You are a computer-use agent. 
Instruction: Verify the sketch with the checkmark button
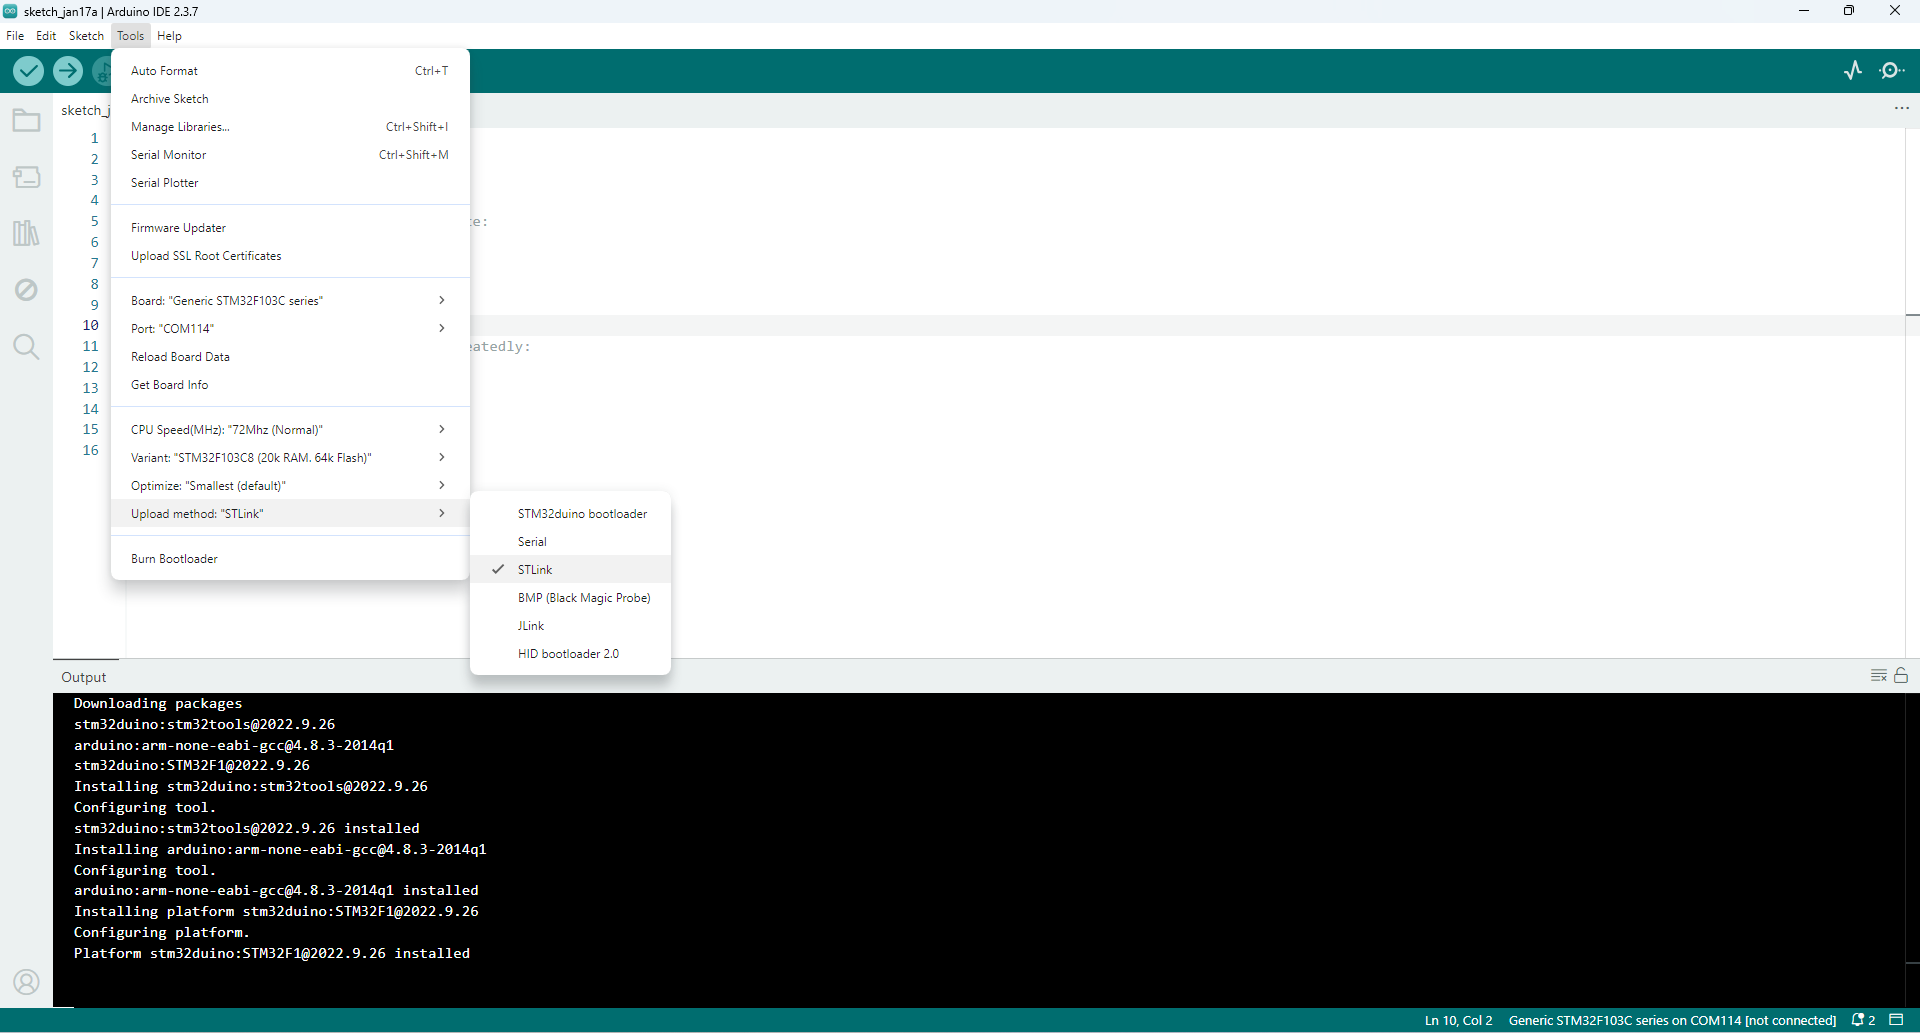[x=27, y=71]
